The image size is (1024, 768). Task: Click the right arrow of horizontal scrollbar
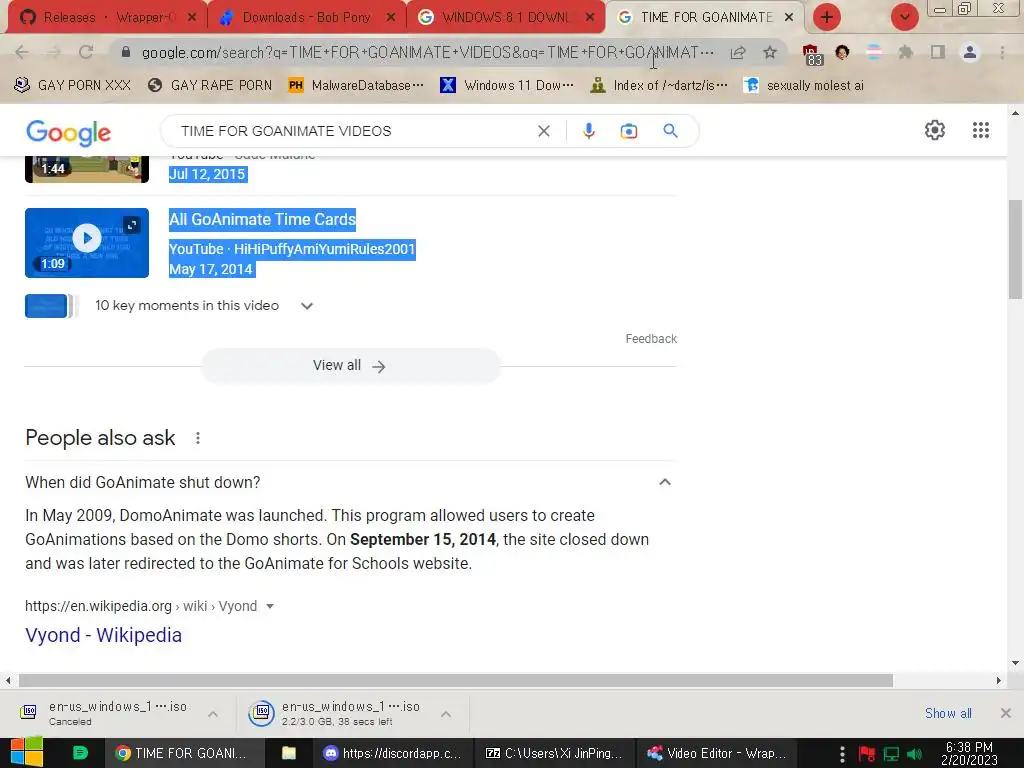click(998, 680)
